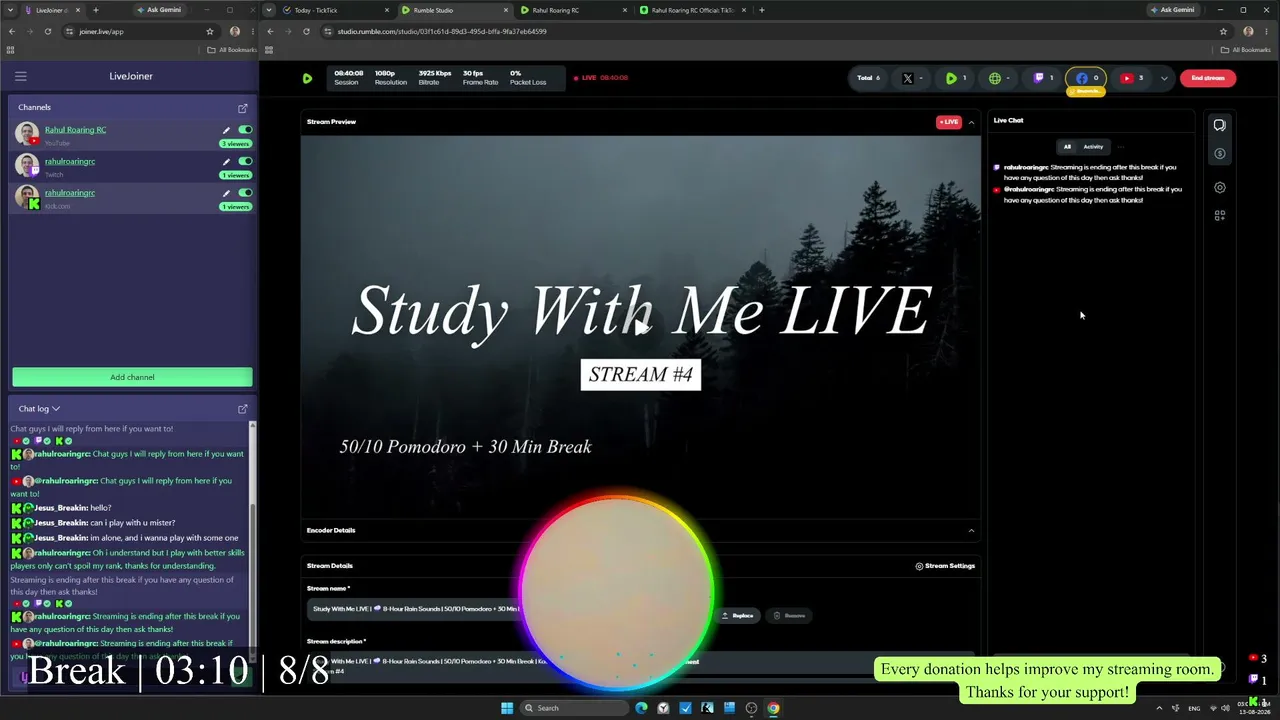The height and width of the screenshot is (720, 1280).
Task: Click the Rumble logo in studio header
Action: click(x=307, y=78)
